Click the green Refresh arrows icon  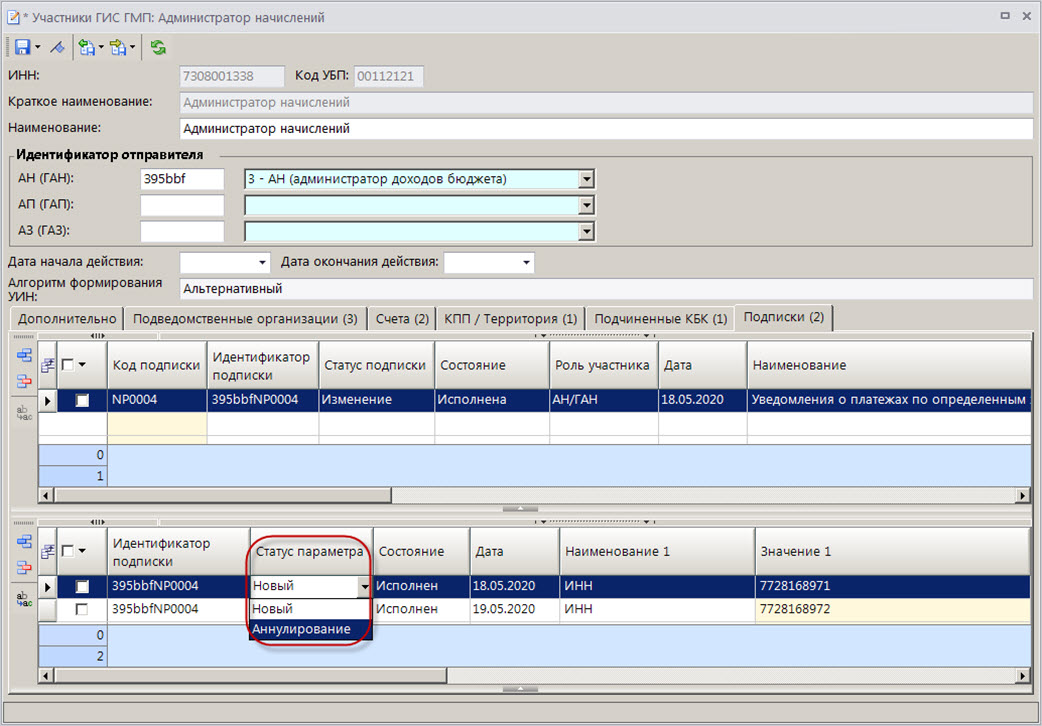click(158, 47)
